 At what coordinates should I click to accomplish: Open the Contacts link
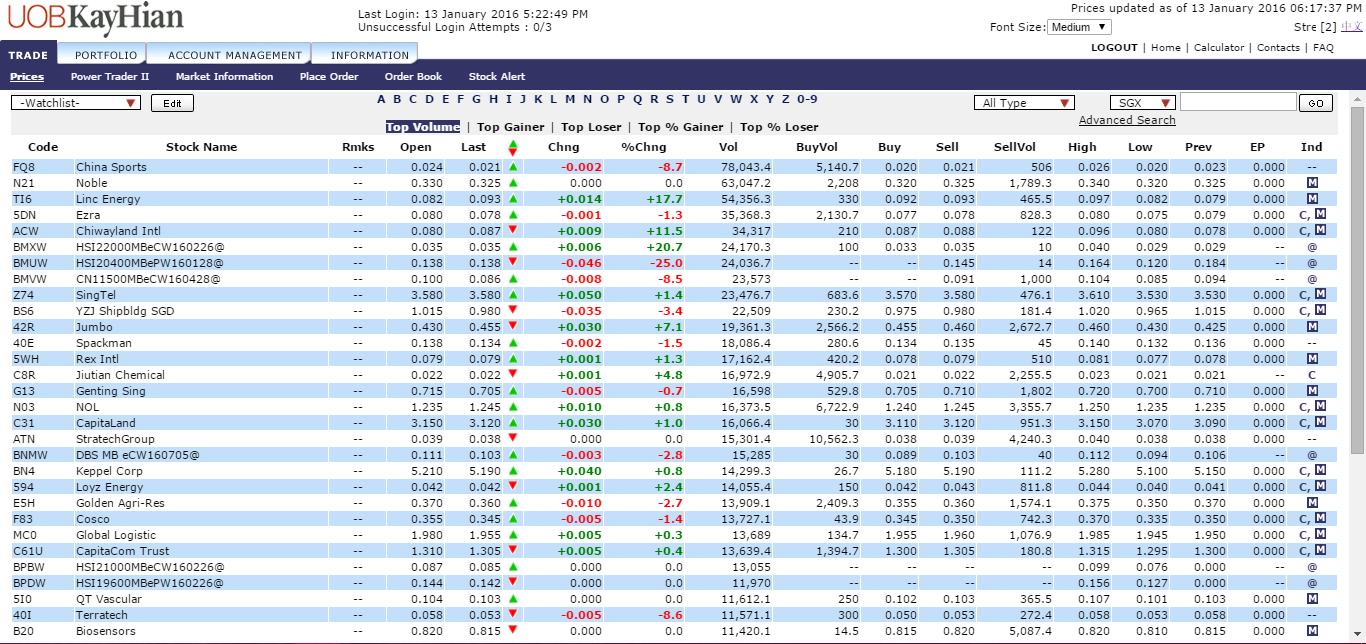pyautogui.click(x=1278, y=47)
